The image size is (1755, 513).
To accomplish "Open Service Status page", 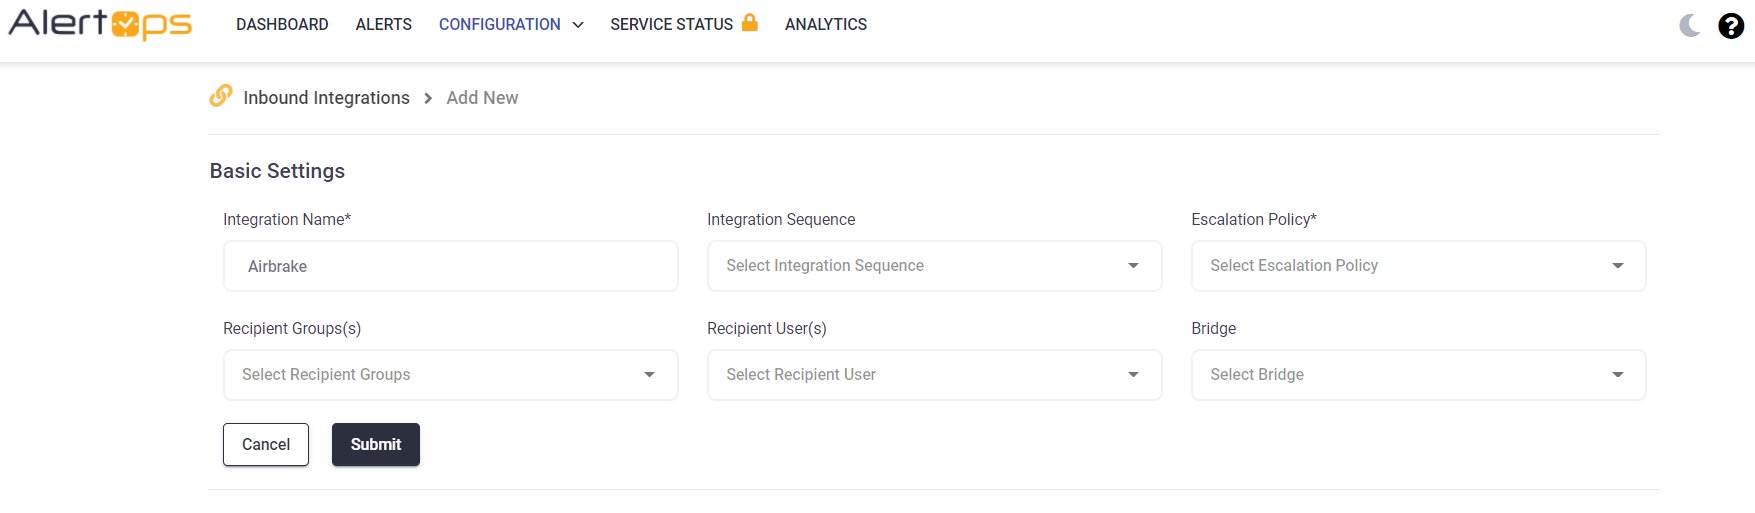I will [x=671, y=24].
